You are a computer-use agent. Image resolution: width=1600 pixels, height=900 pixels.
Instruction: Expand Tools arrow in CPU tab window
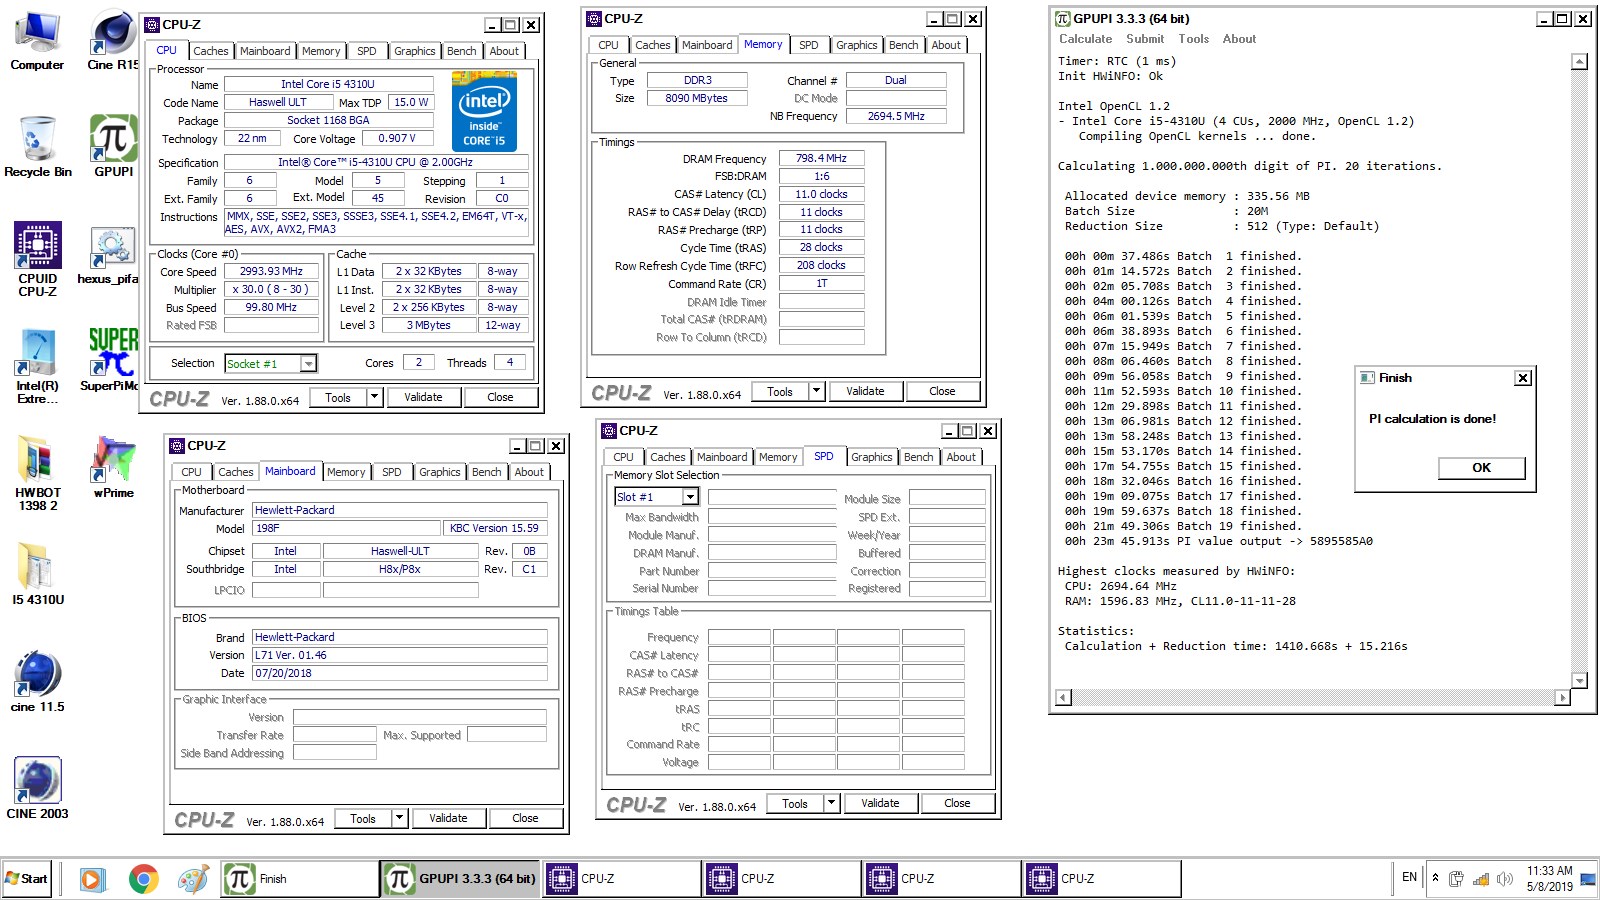click(x=375, y=397)
